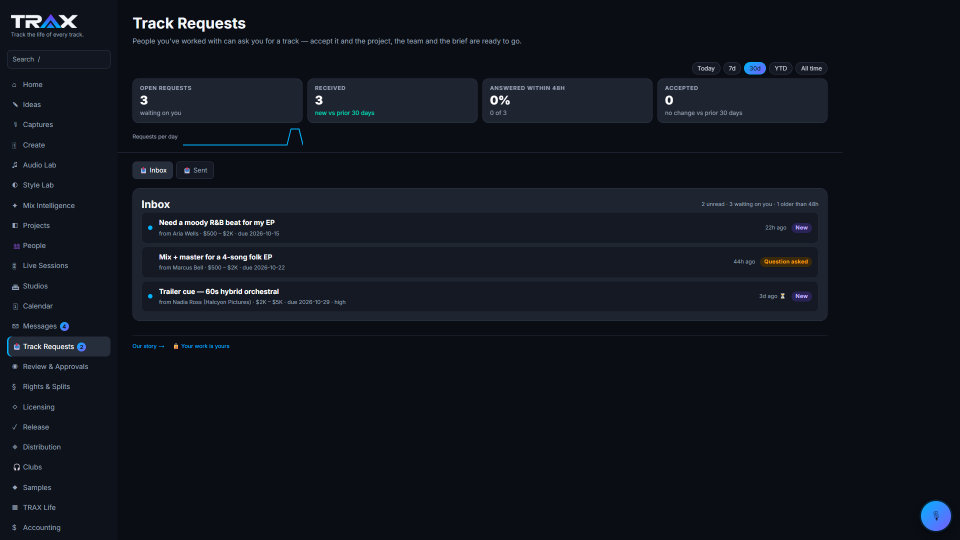960x540 pixels.
Task: Open the Rights & Splits page
Action: (59, 387)
